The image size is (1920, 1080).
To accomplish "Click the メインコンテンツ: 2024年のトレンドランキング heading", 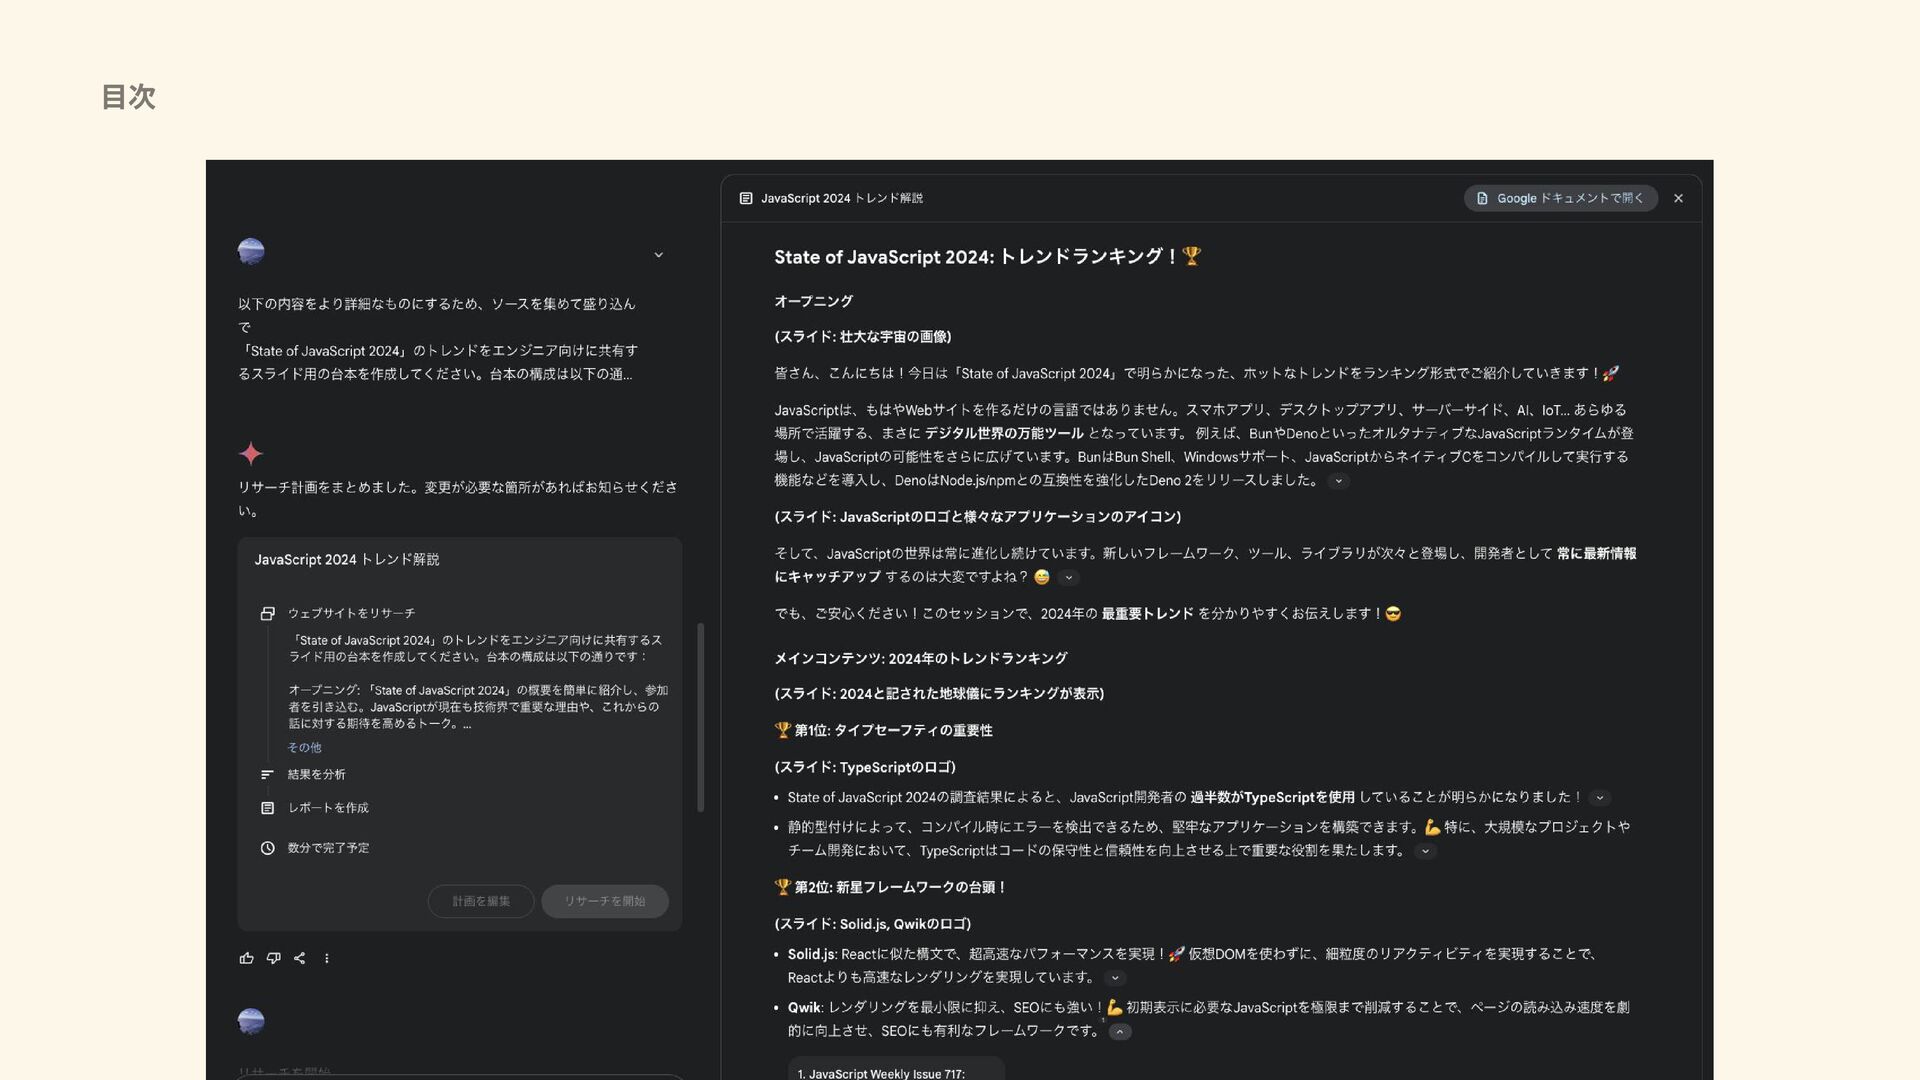I will [x=920, y=658].
